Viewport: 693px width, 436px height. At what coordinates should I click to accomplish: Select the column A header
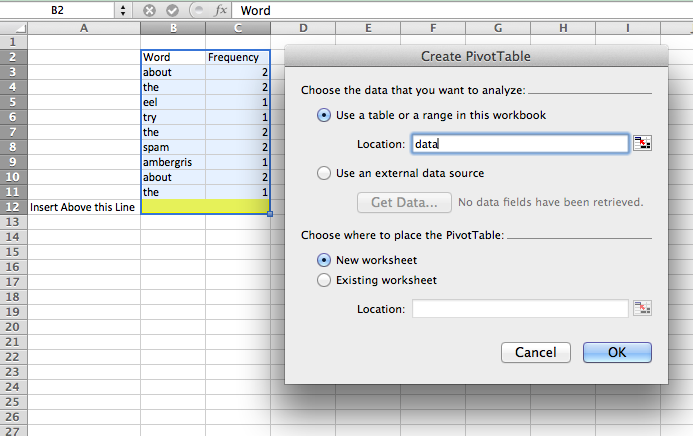click(x=84, y=28)
